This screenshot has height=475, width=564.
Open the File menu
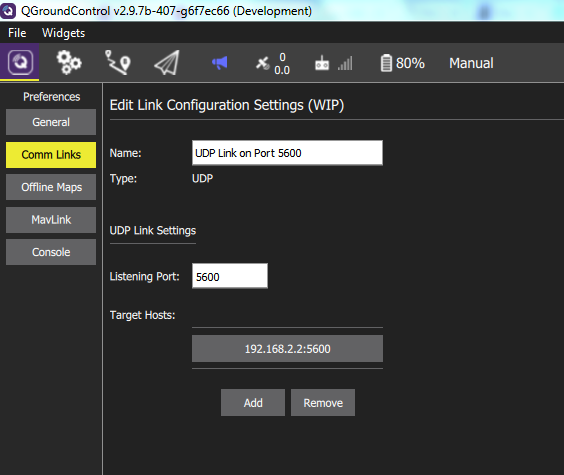(17, 33)
